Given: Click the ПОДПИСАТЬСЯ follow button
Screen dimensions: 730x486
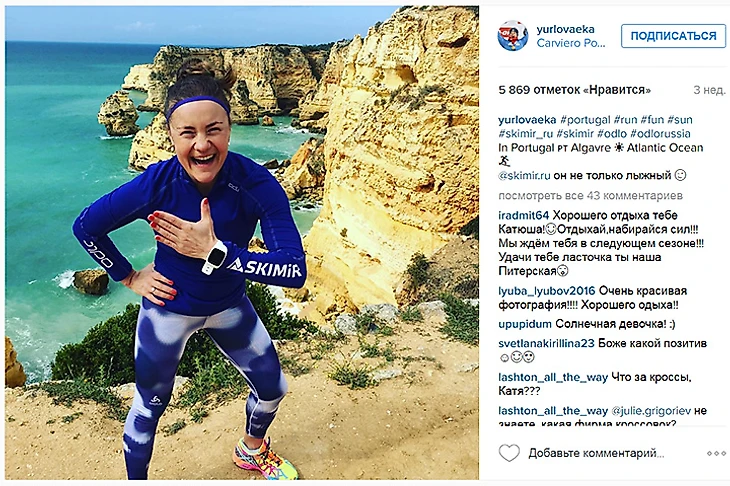Looking at the screenshot, I should tap(673, 36).
